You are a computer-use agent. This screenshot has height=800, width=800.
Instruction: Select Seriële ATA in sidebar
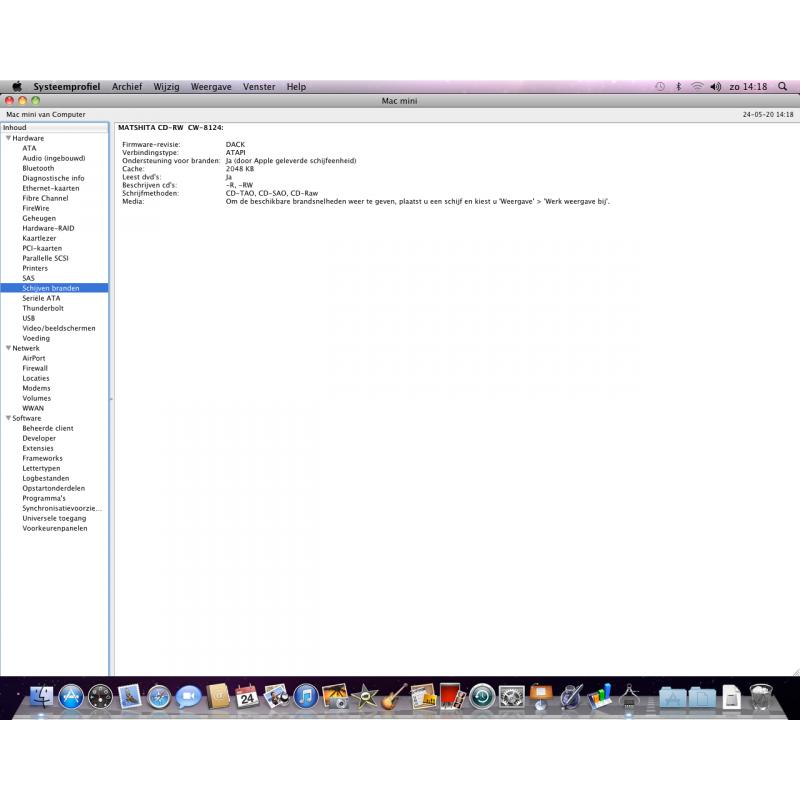click(41, 298)
